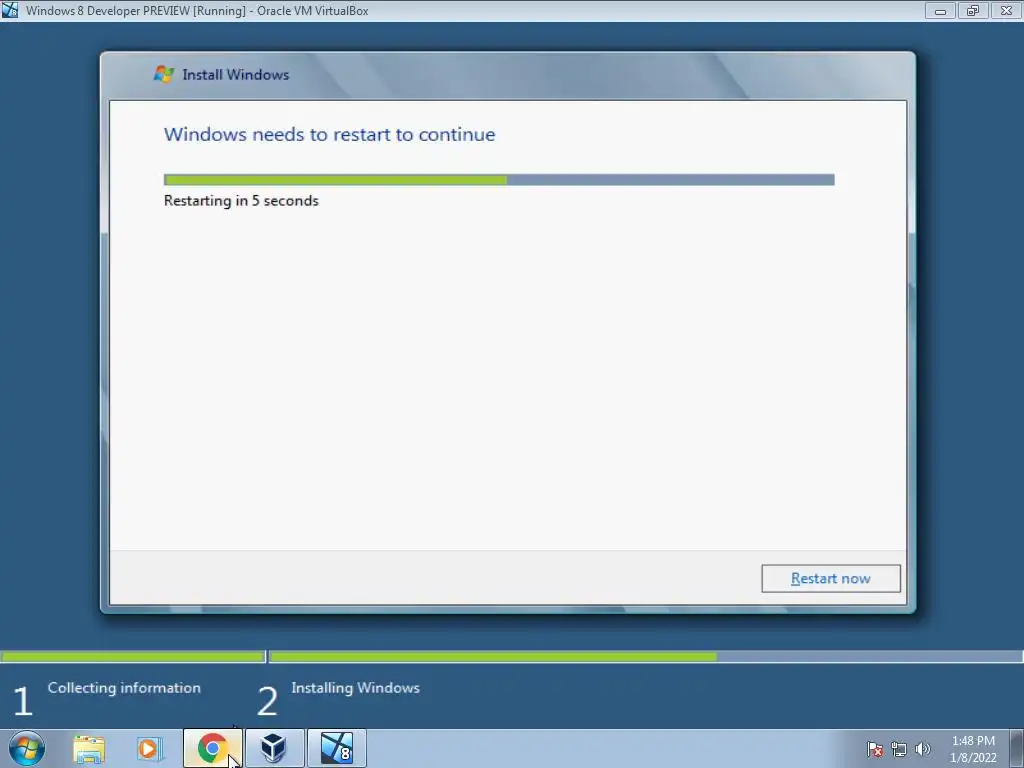Screen dimensions: 1024x768
Task: Open VirtualBox Manager taskbar icon
Action: click(x=274, y=748)
